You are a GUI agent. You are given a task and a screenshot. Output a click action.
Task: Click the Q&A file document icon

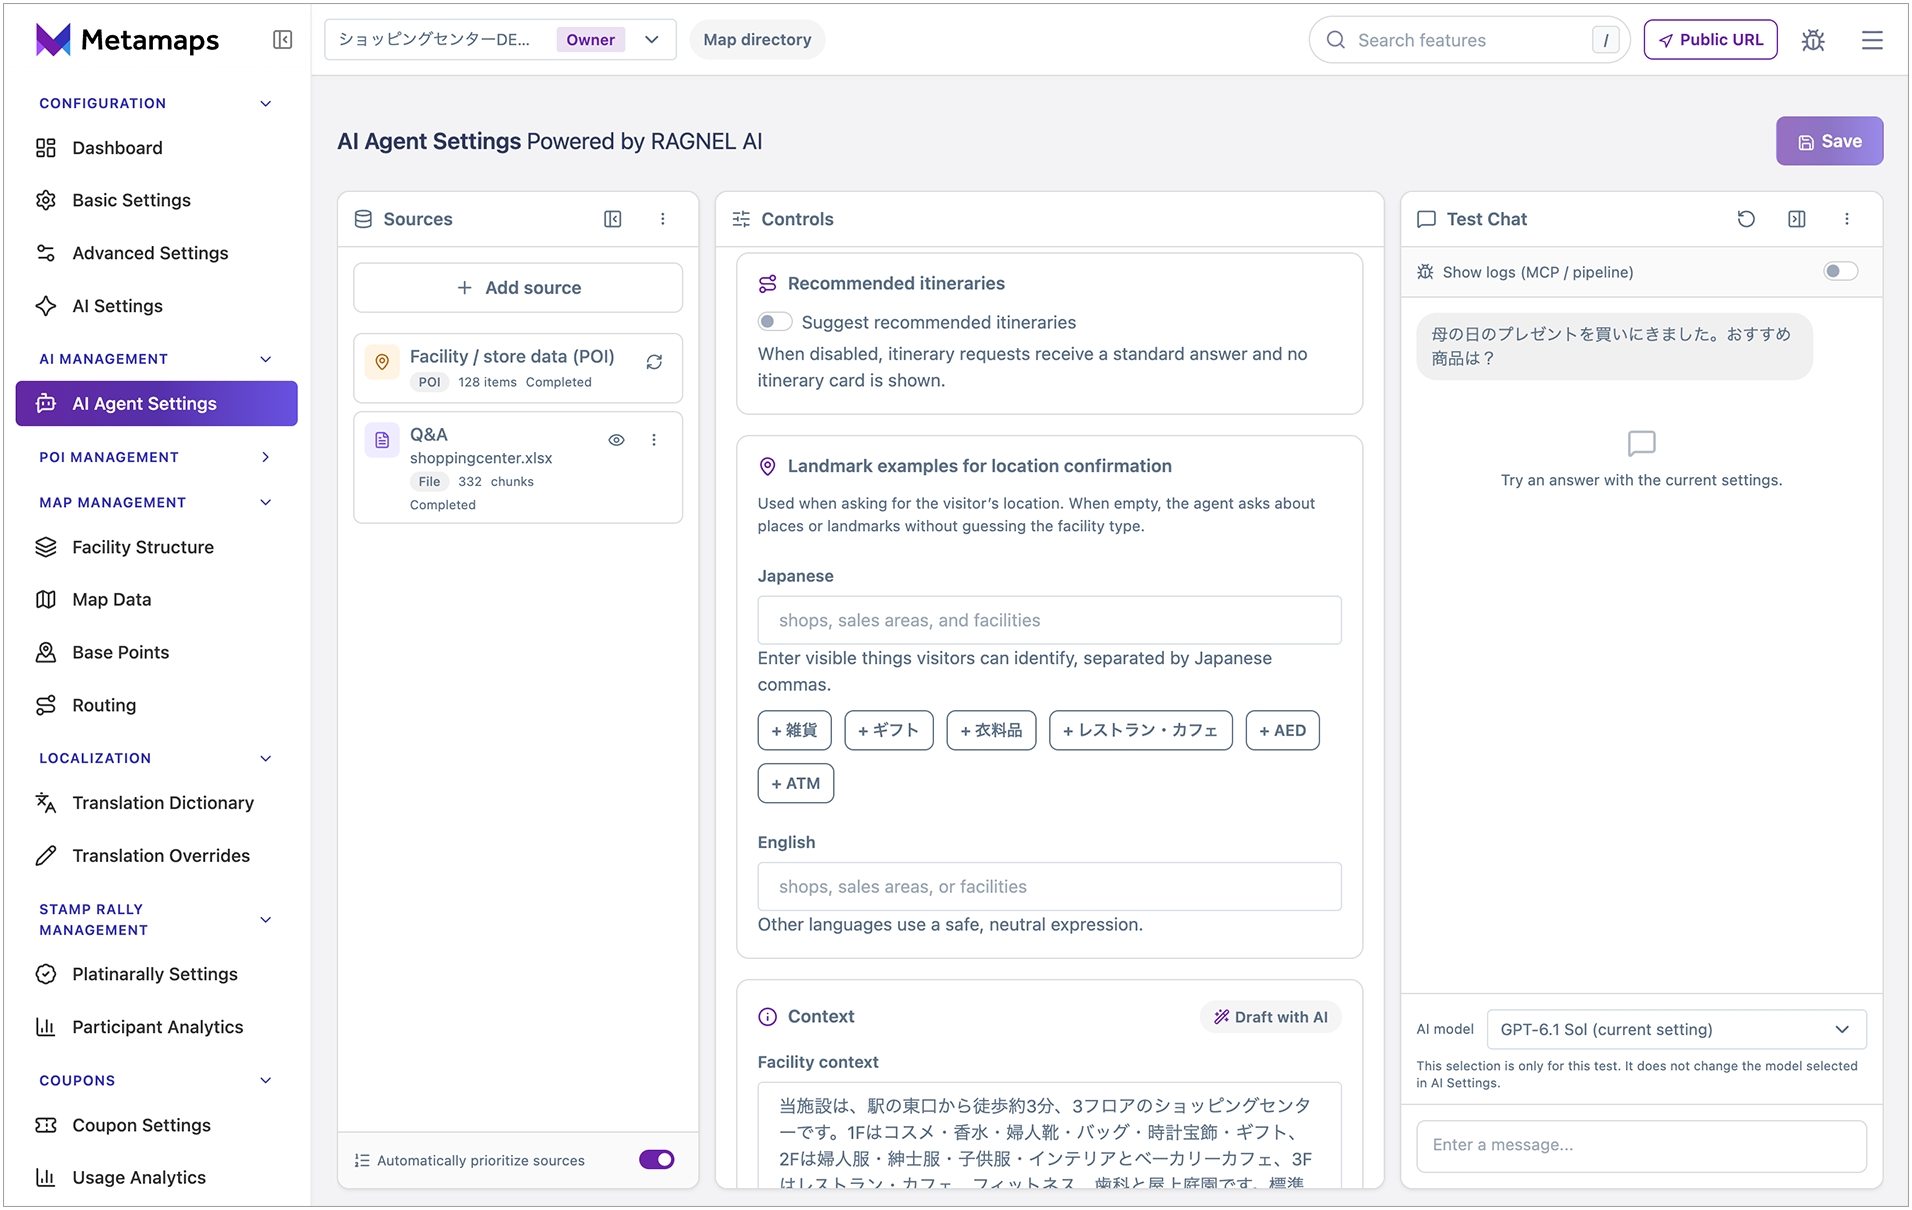382,440
